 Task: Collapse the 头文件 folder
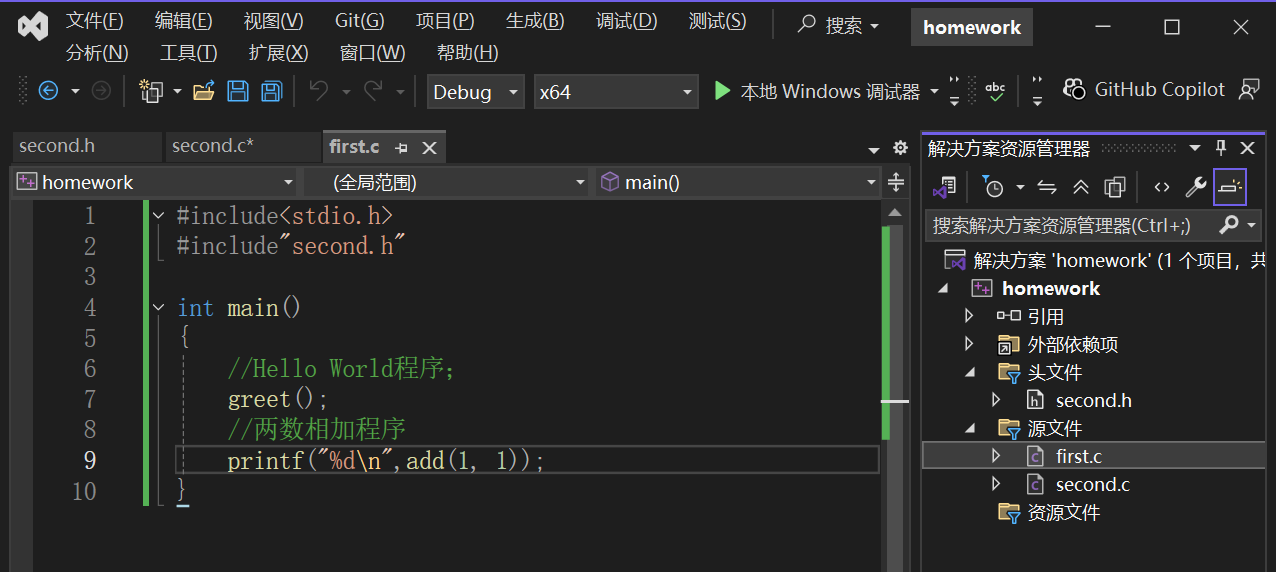point(970,372)
